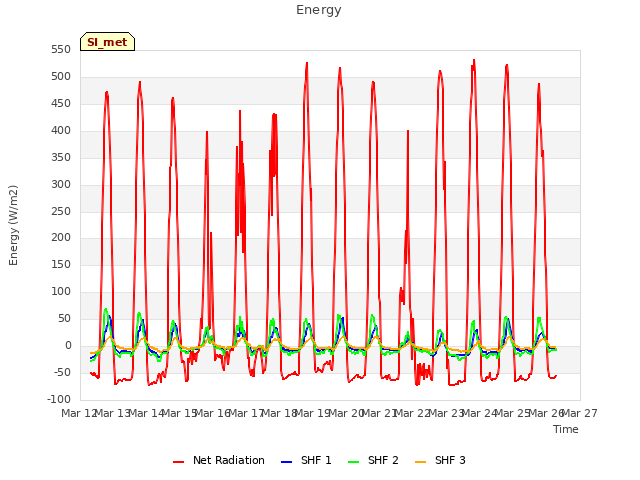The width and height of the screenshot is (640, 480).
Task: Click the 450 y-axis tick label
Action: 61,104
